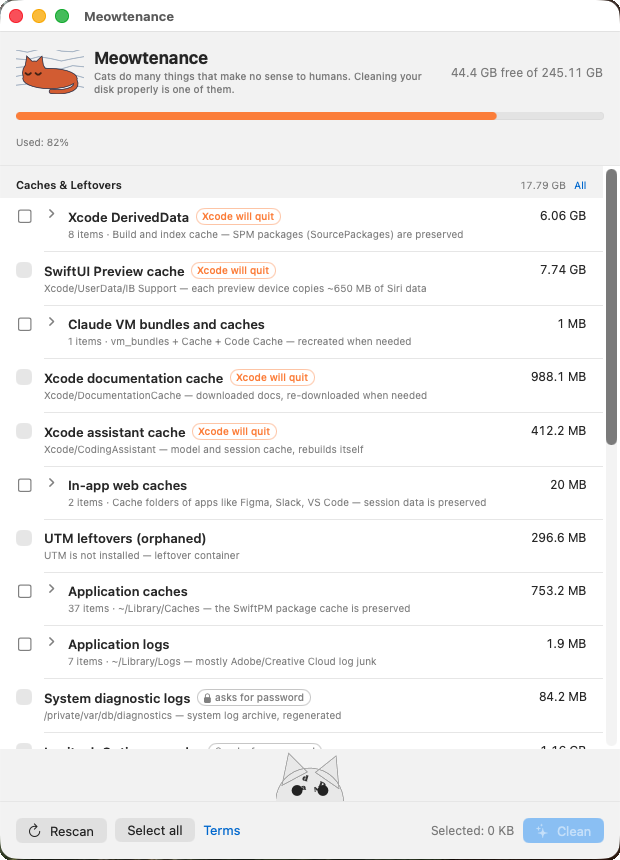
Task: Click the sleeping orange cat logo
Action: 49,72
